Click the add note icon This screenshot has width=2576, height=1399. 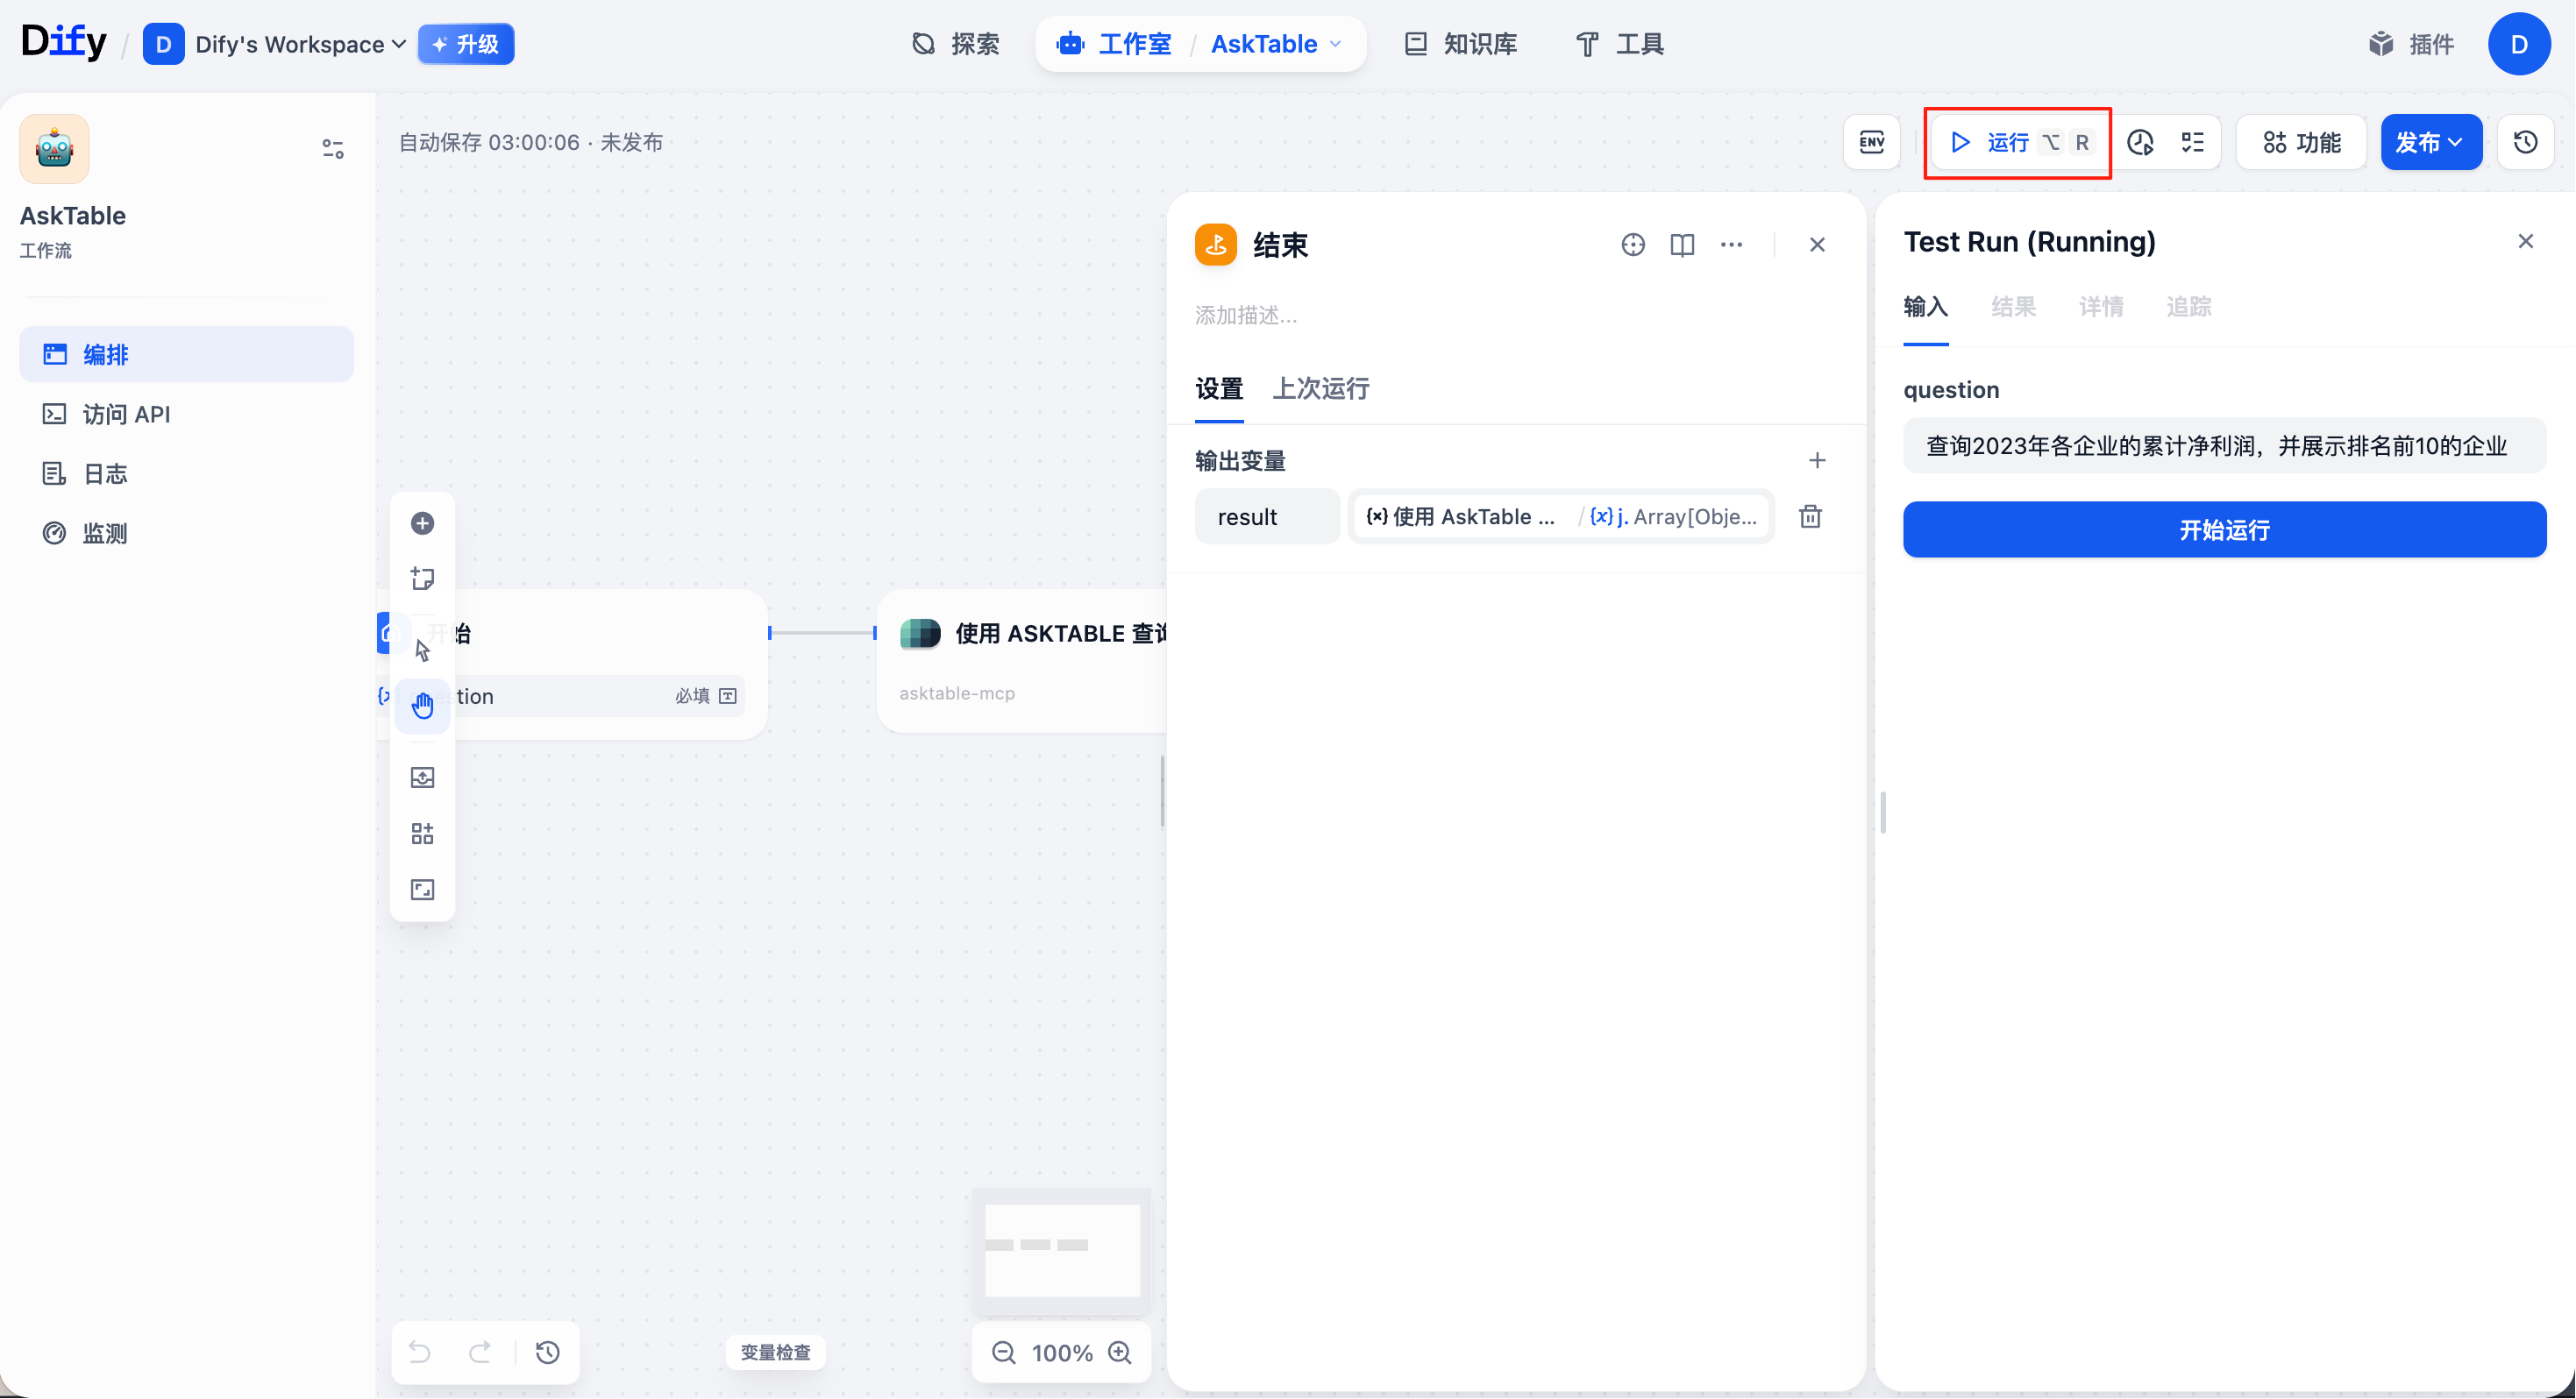tap(422, 578)
